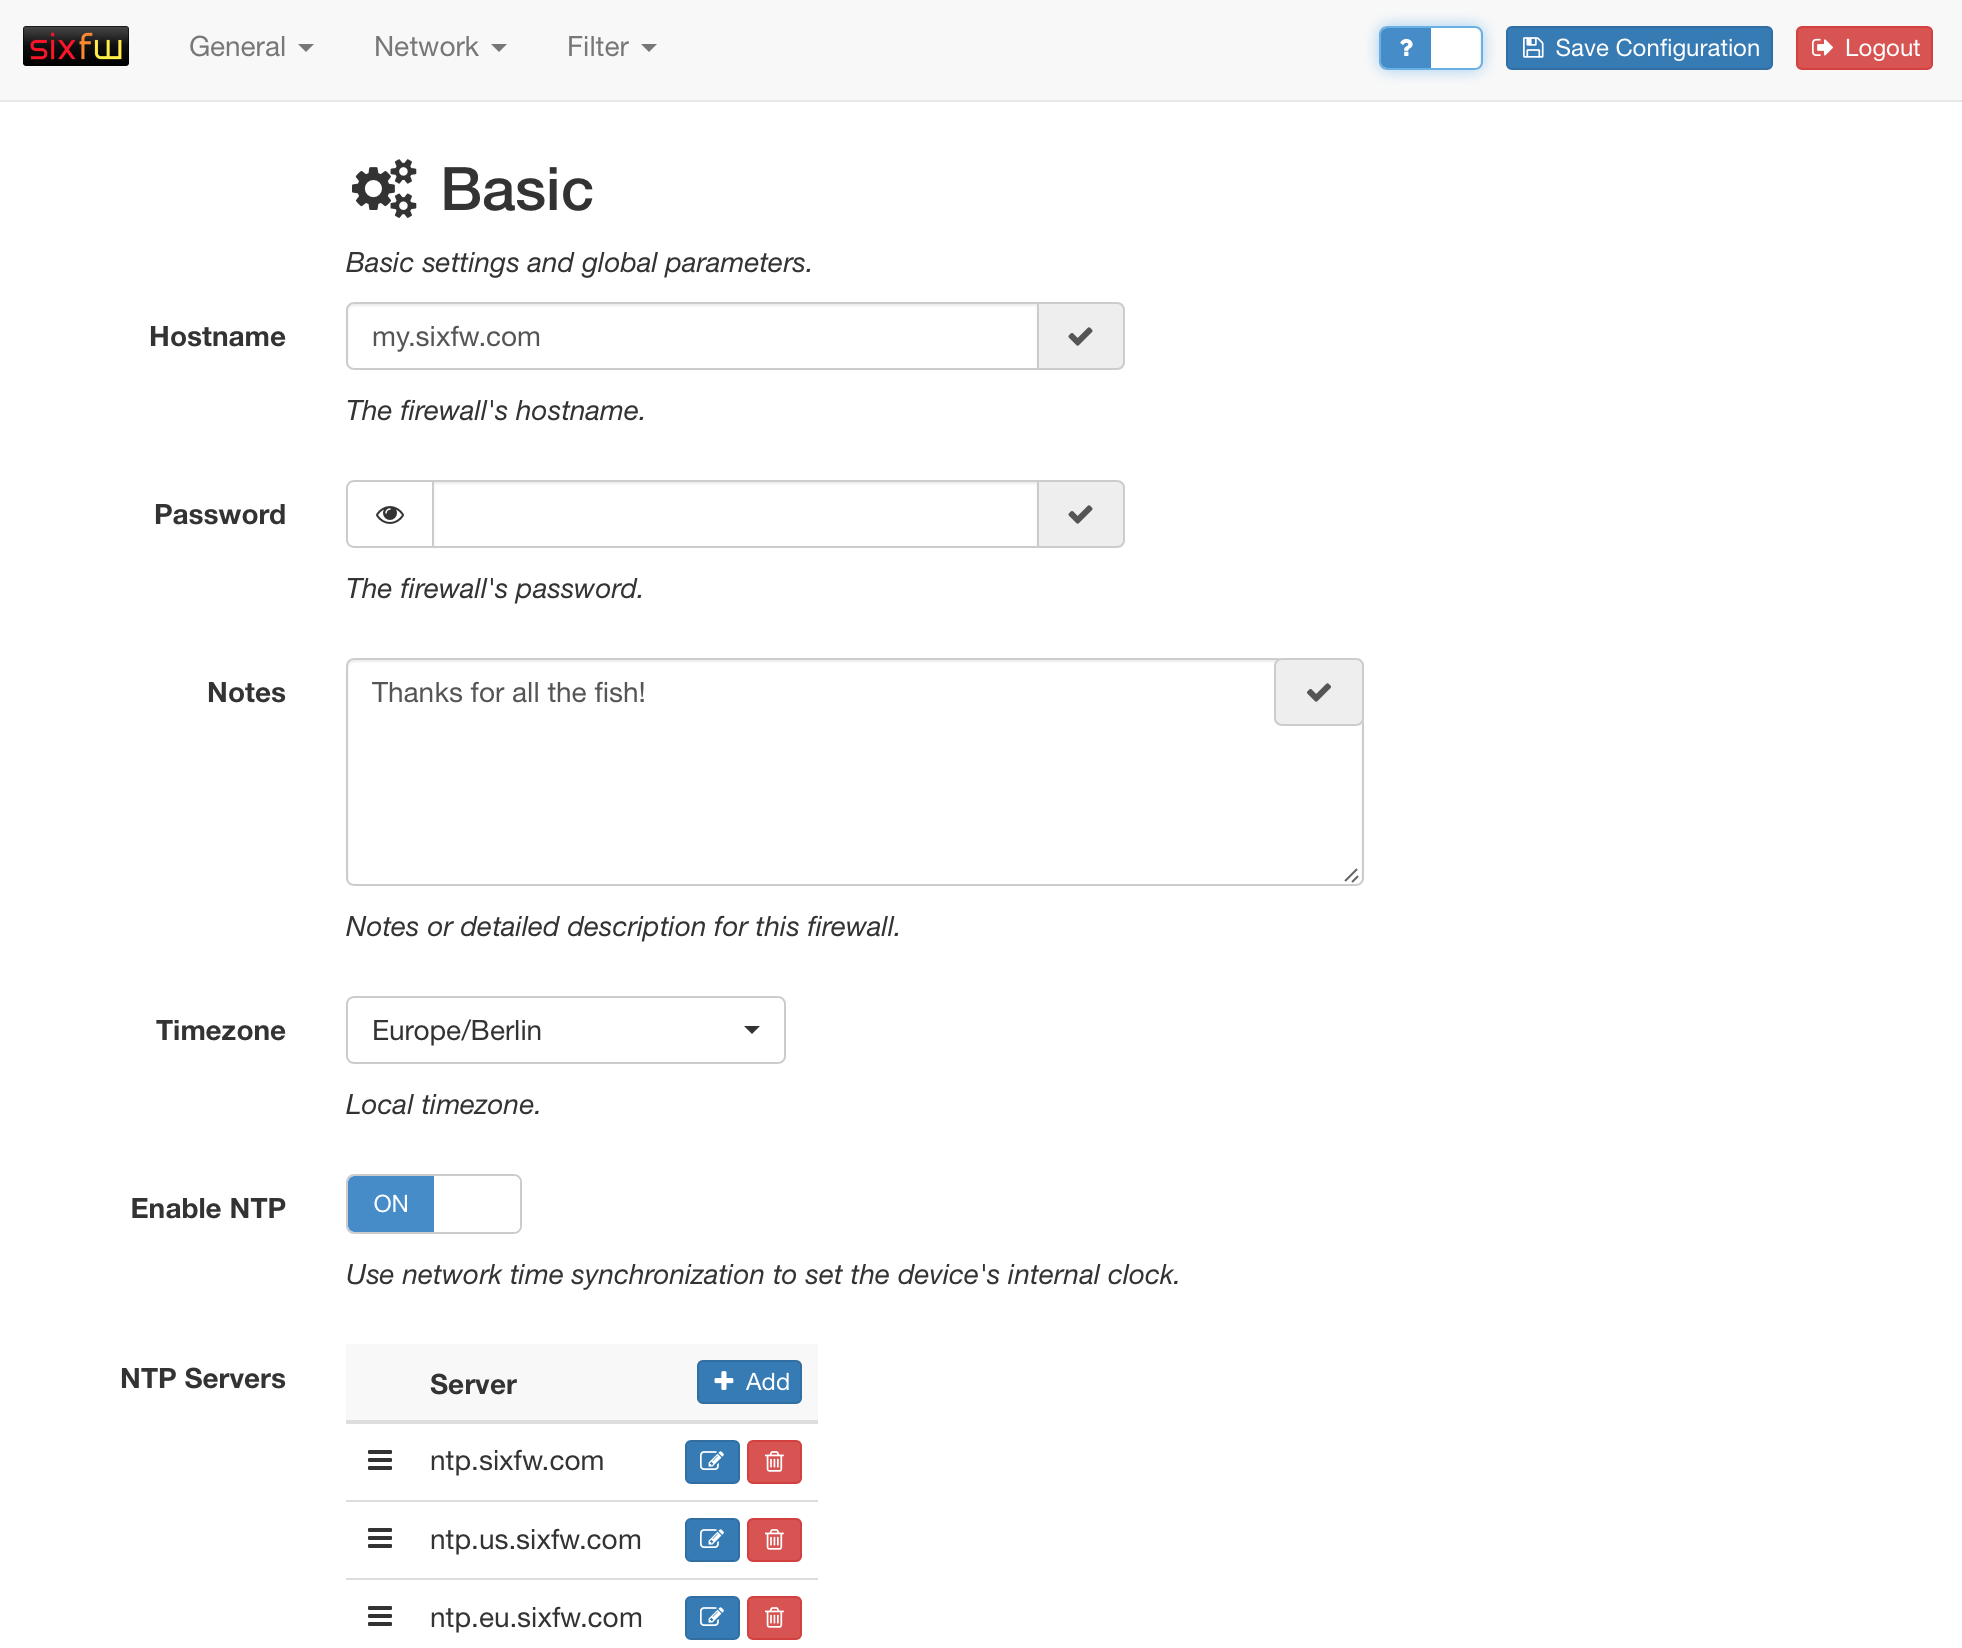Toggle the help mode switch
Viewport: 1962px width, 1648px height.
click(x=1430, y=48)
